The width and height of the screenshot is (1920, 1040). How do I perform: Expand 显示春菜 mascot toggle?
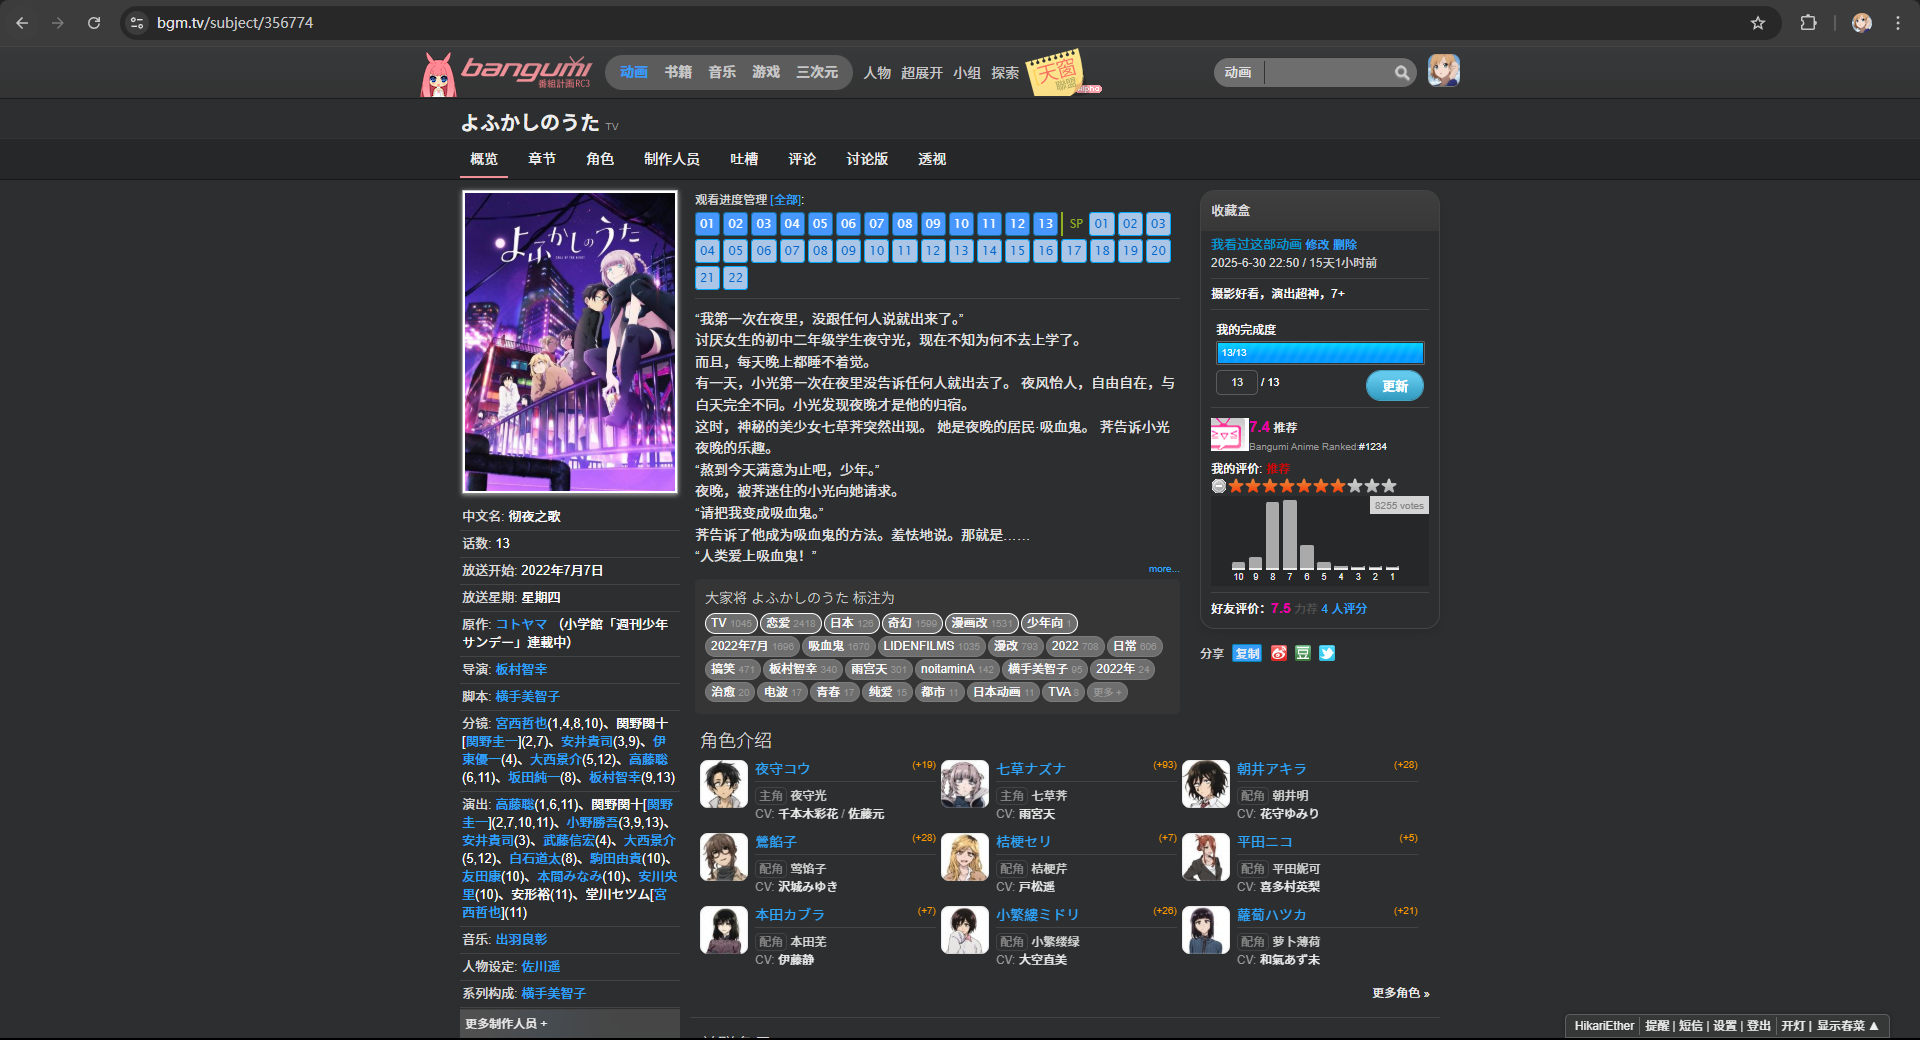(1848, 1026)
